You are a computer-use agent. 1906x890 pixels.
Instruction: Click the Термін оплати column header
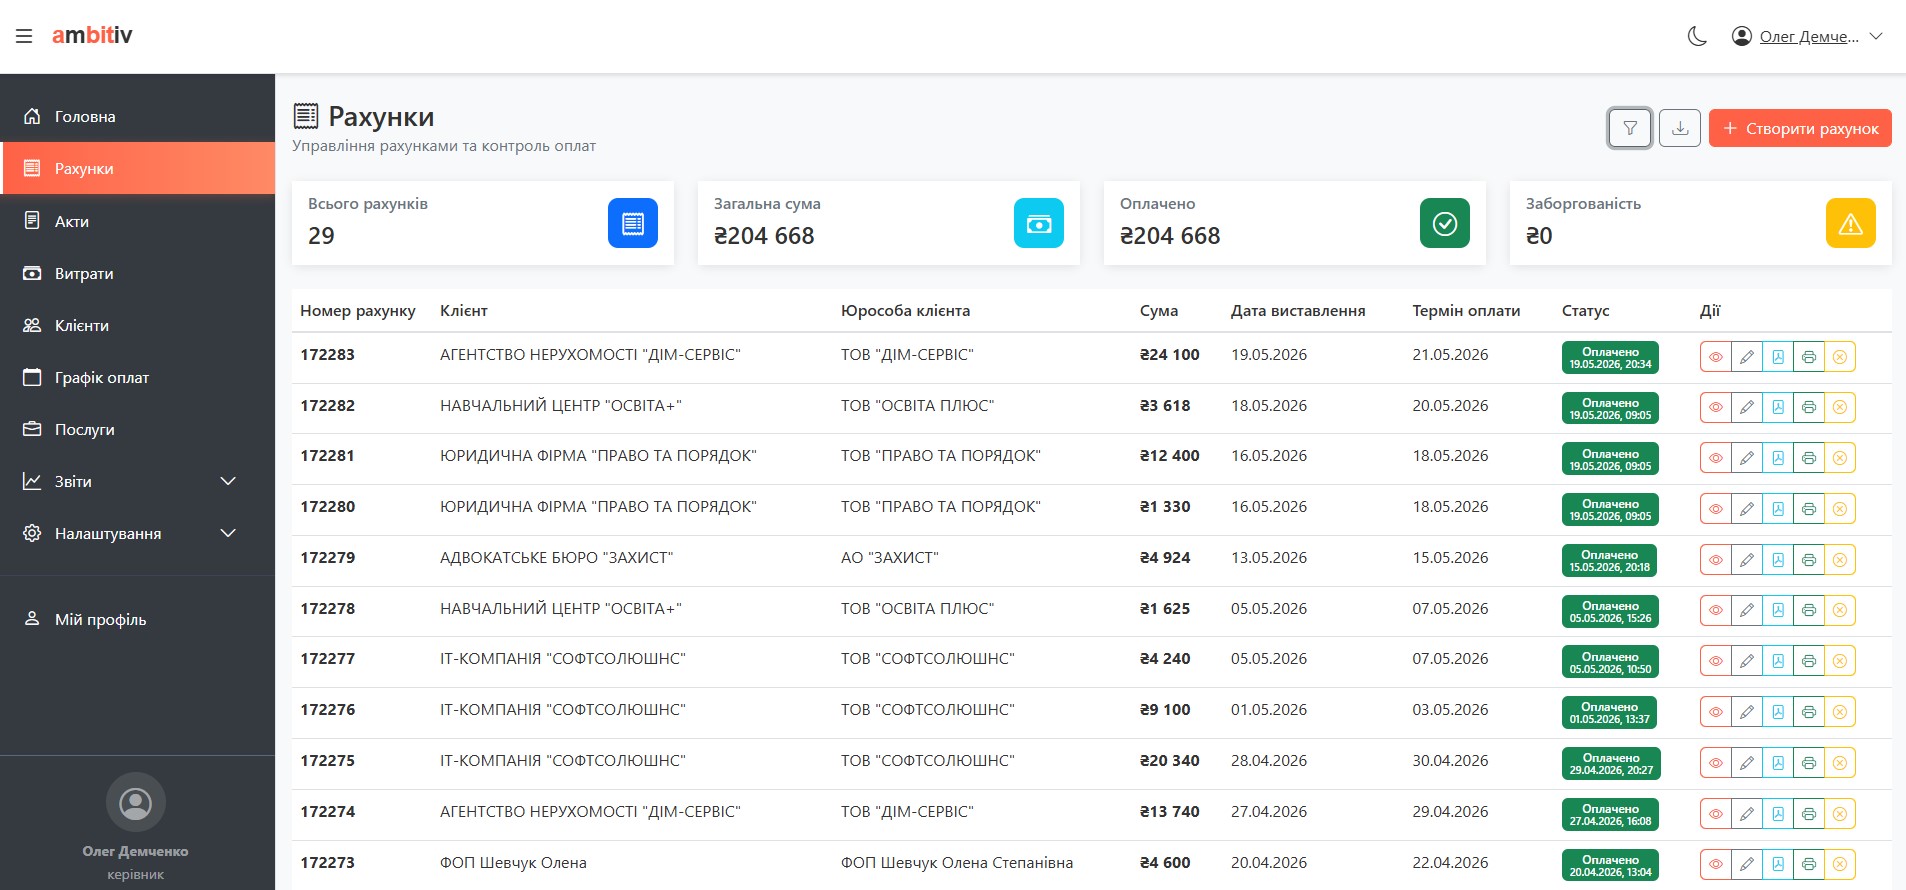click(x=1466, y=311)
